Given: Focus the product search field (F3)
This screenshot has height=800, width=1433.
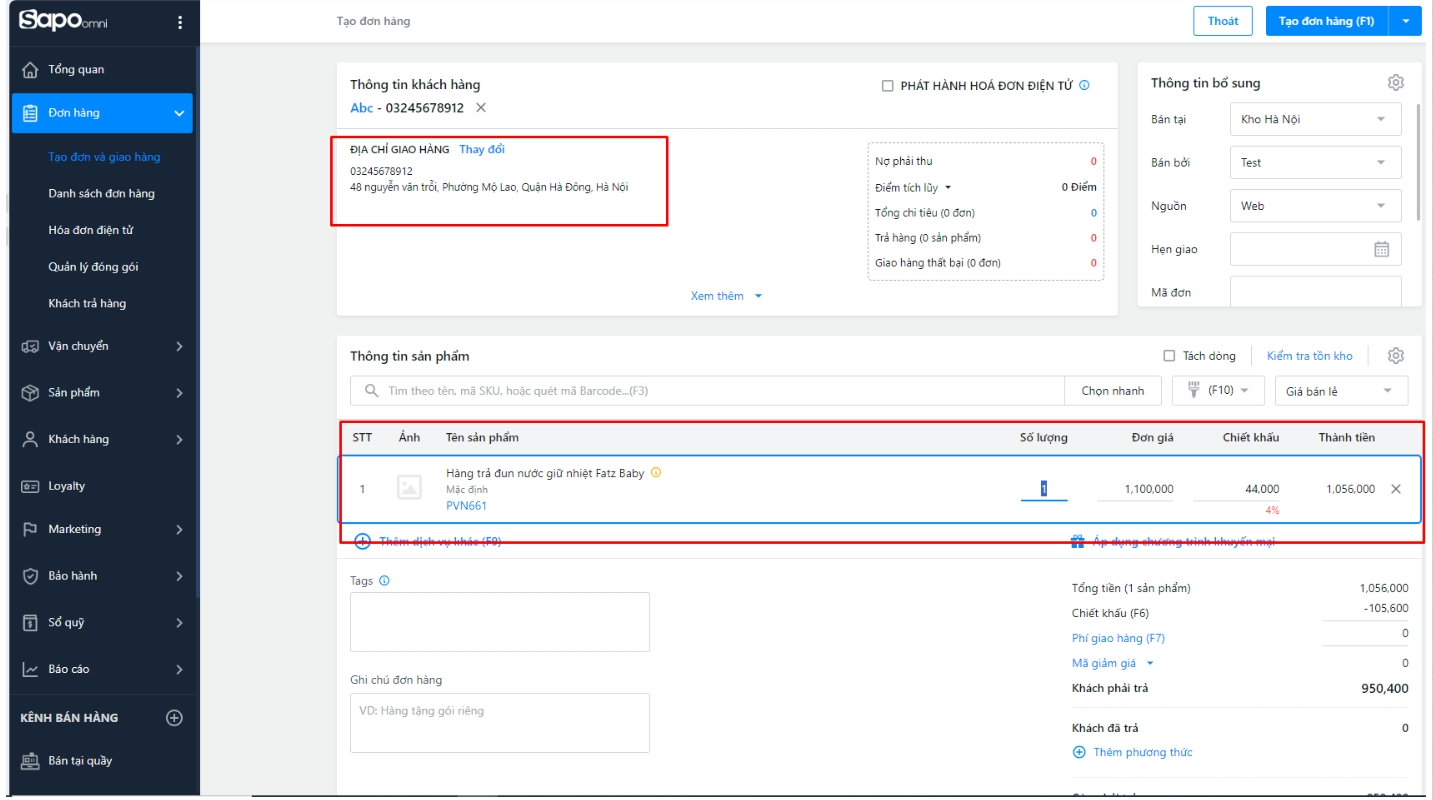Looking at the screenshot, I should click(707, 391).
